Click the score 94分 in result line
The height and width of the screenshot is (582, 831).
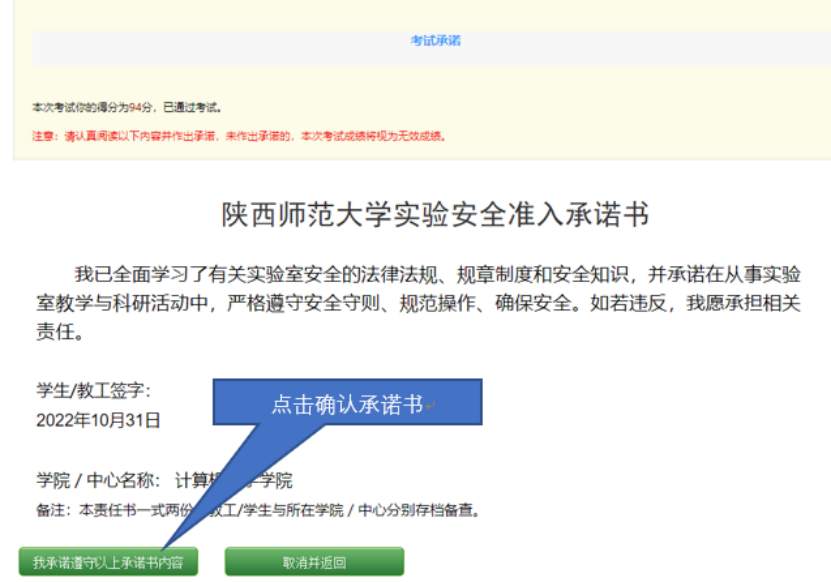141,107
